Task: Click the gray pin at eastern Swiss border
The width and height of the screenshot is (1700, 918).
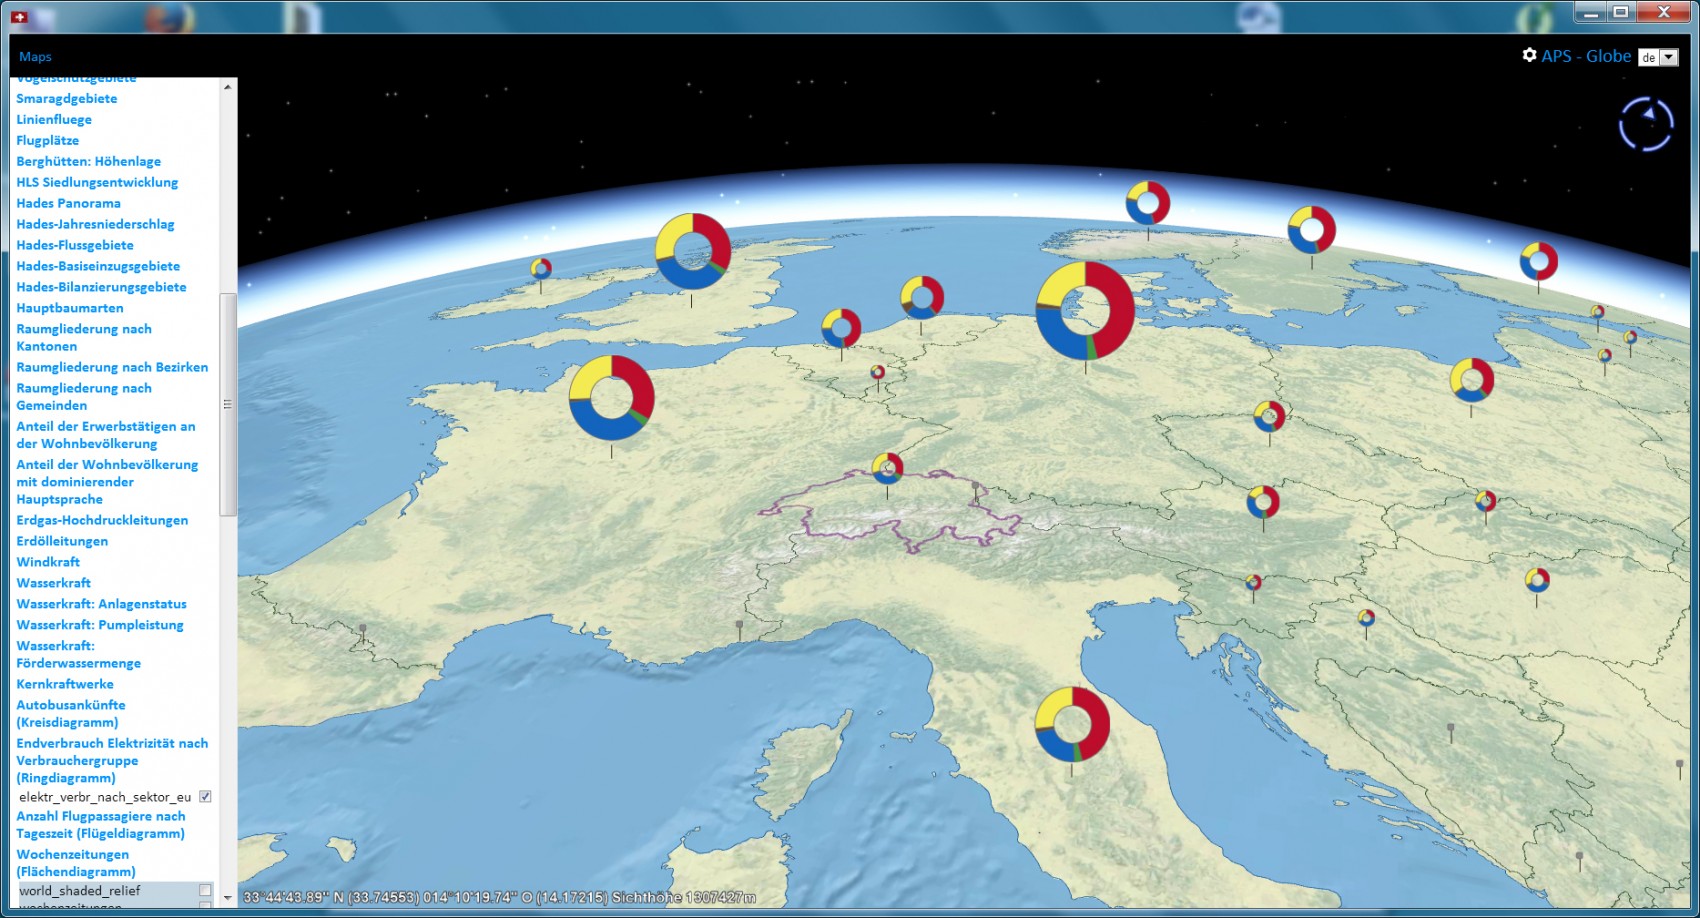Action: point(975,491)
